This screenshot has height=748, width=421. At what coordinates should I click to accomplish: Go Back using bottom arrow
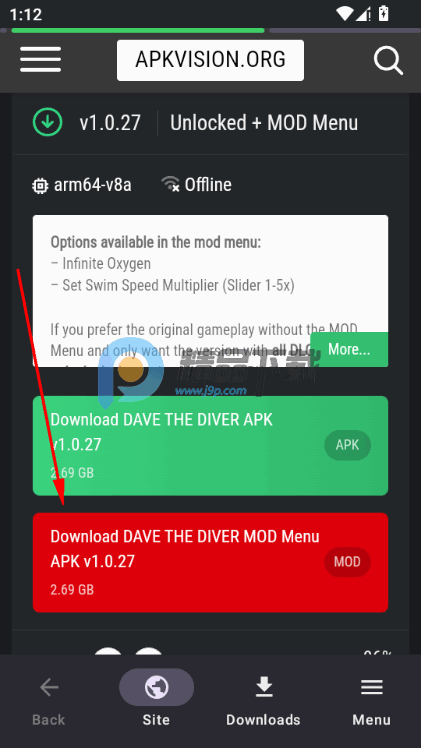(49, 687)
